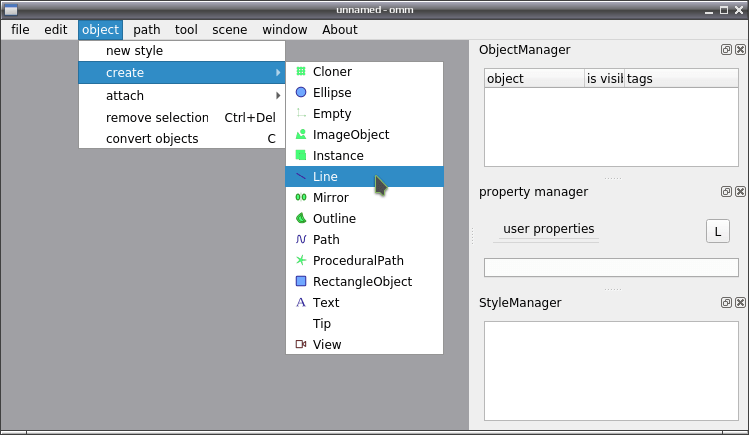Create a Path object
Screen dimensions: 749x435
point(364,240)
